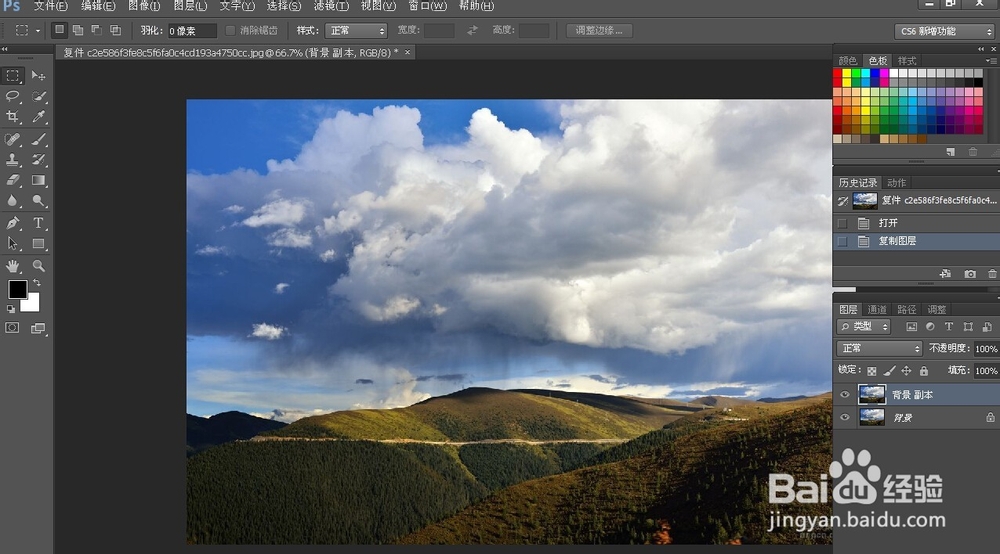The image size is (1000, 554).
Task: Switch to 样式 tab
Action: pos(907,61)
